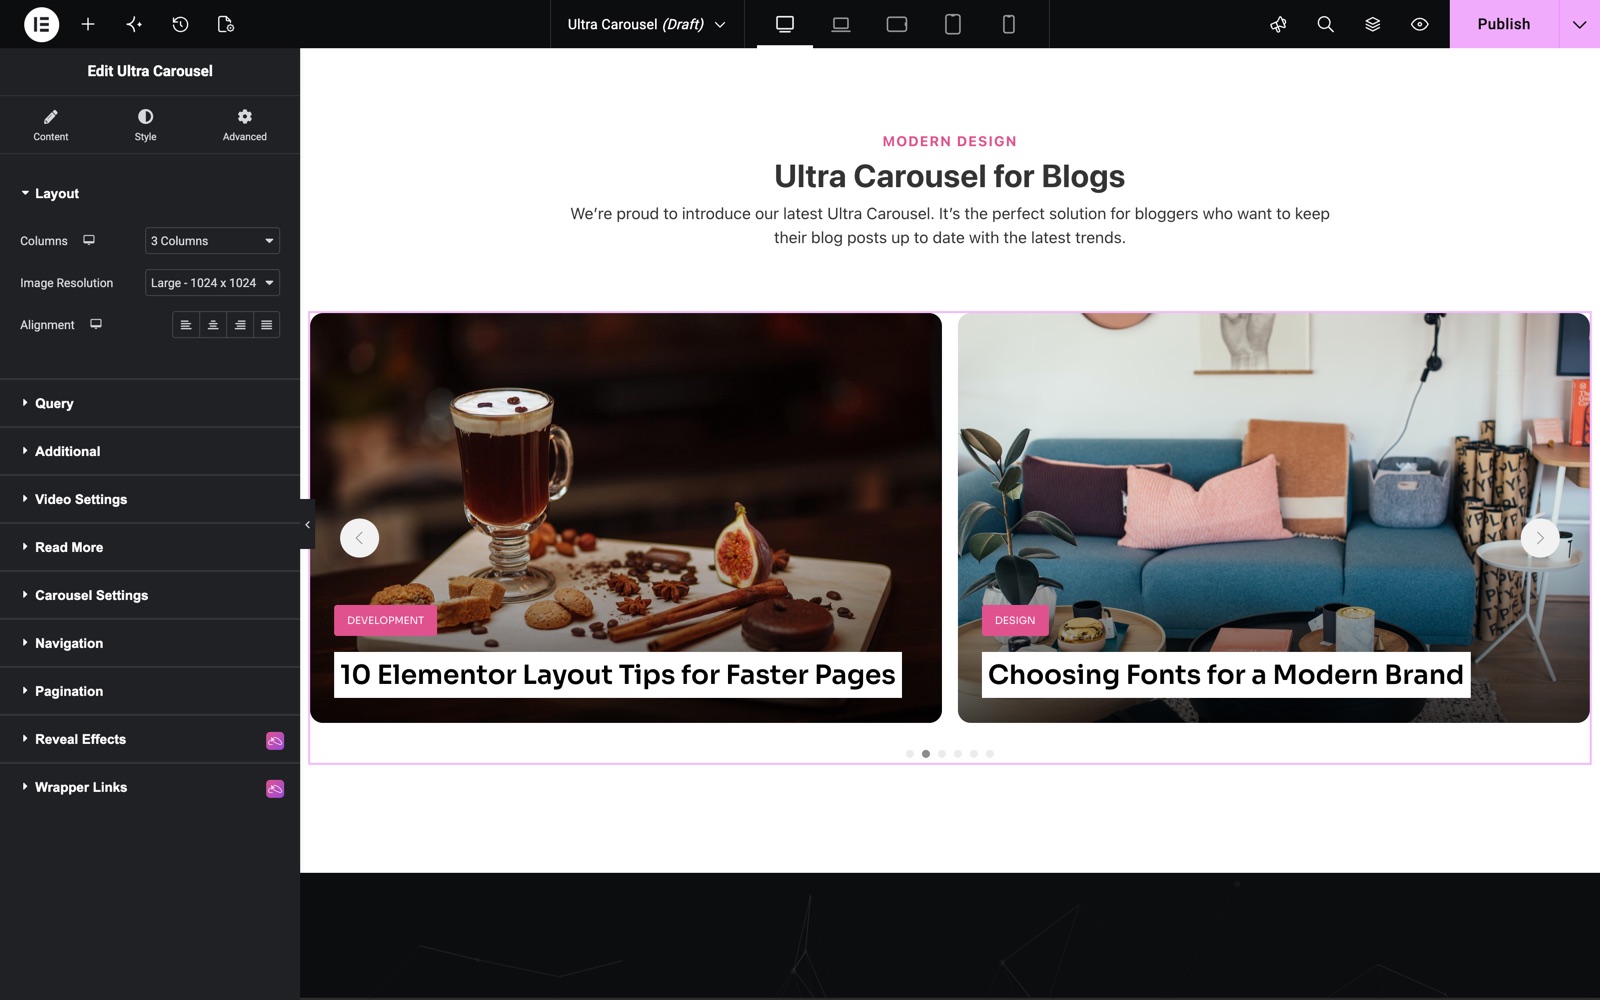Go to previous carousel slide

tap(359, 538)
